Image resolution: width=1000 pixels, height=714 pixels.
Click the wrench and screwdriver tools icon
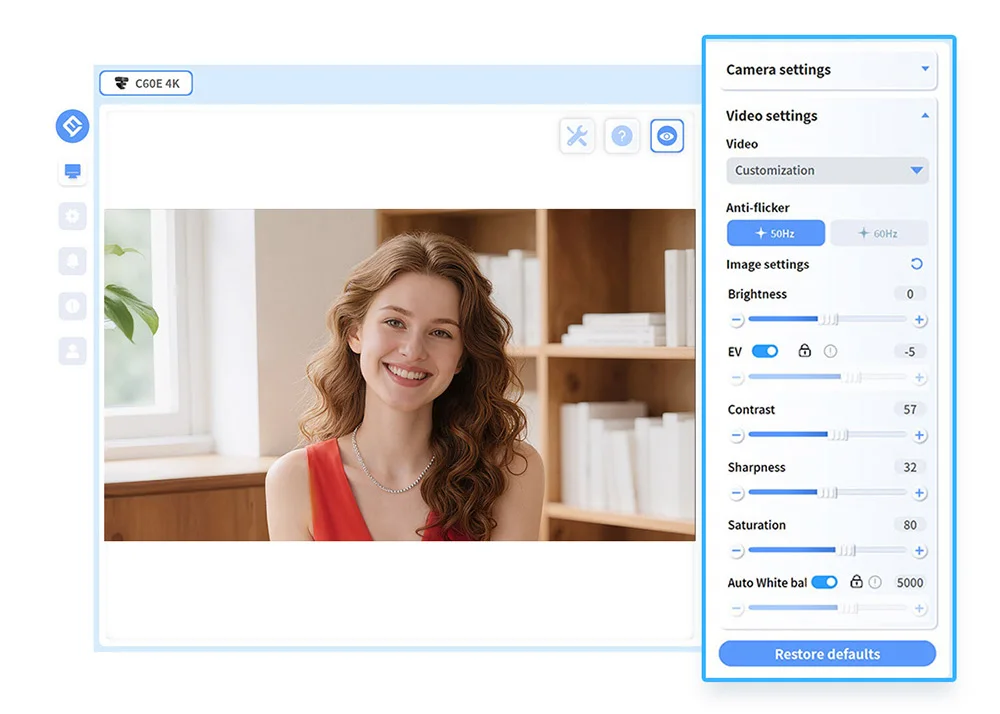click(577, 136)
